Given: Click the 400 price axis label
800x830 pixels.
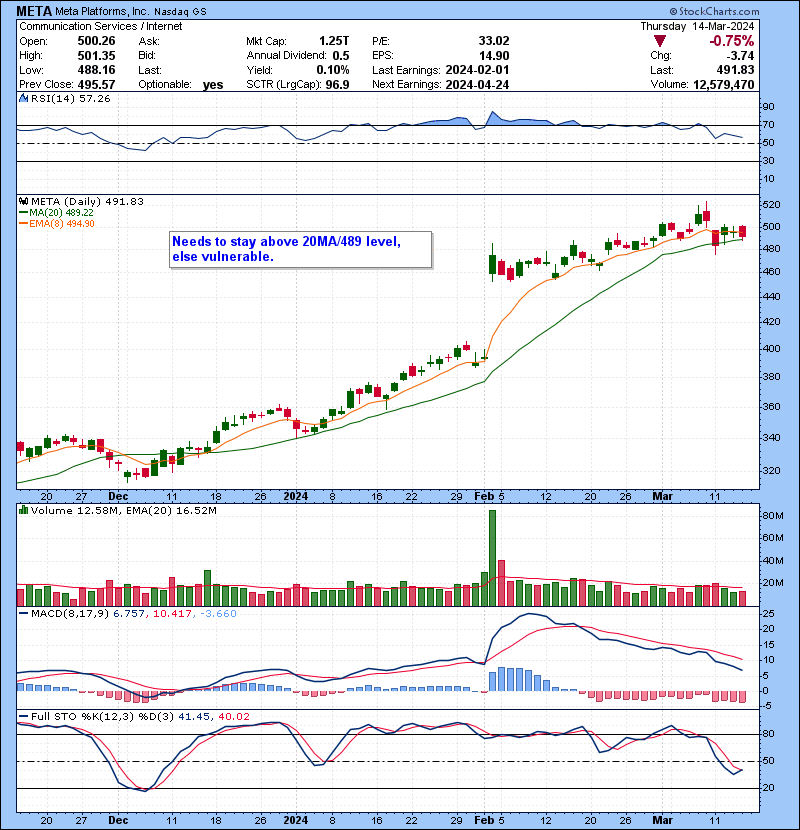Looking at the screenshot, I should (x=771, y=348).
